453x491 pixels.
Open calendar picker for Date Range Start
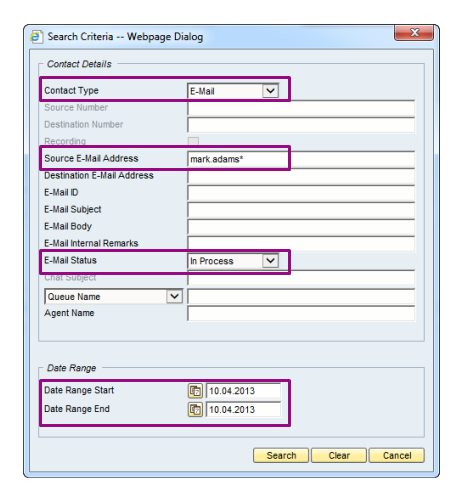(195, 391)
